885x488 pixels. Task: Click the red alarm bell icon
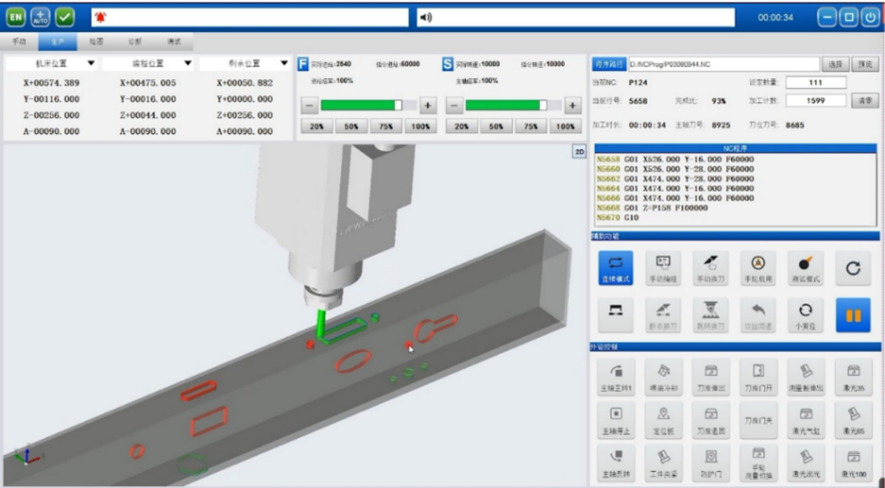100,17
